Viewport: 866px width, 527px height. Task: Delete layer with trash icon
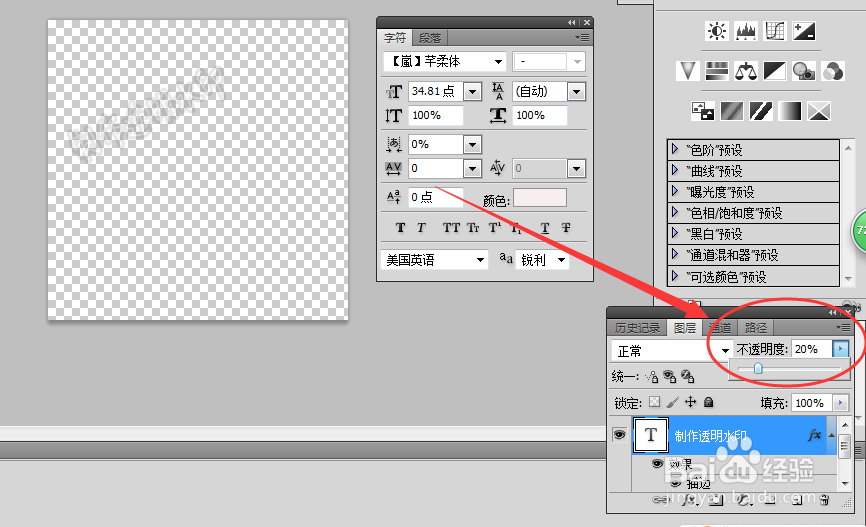pos(825,500)
